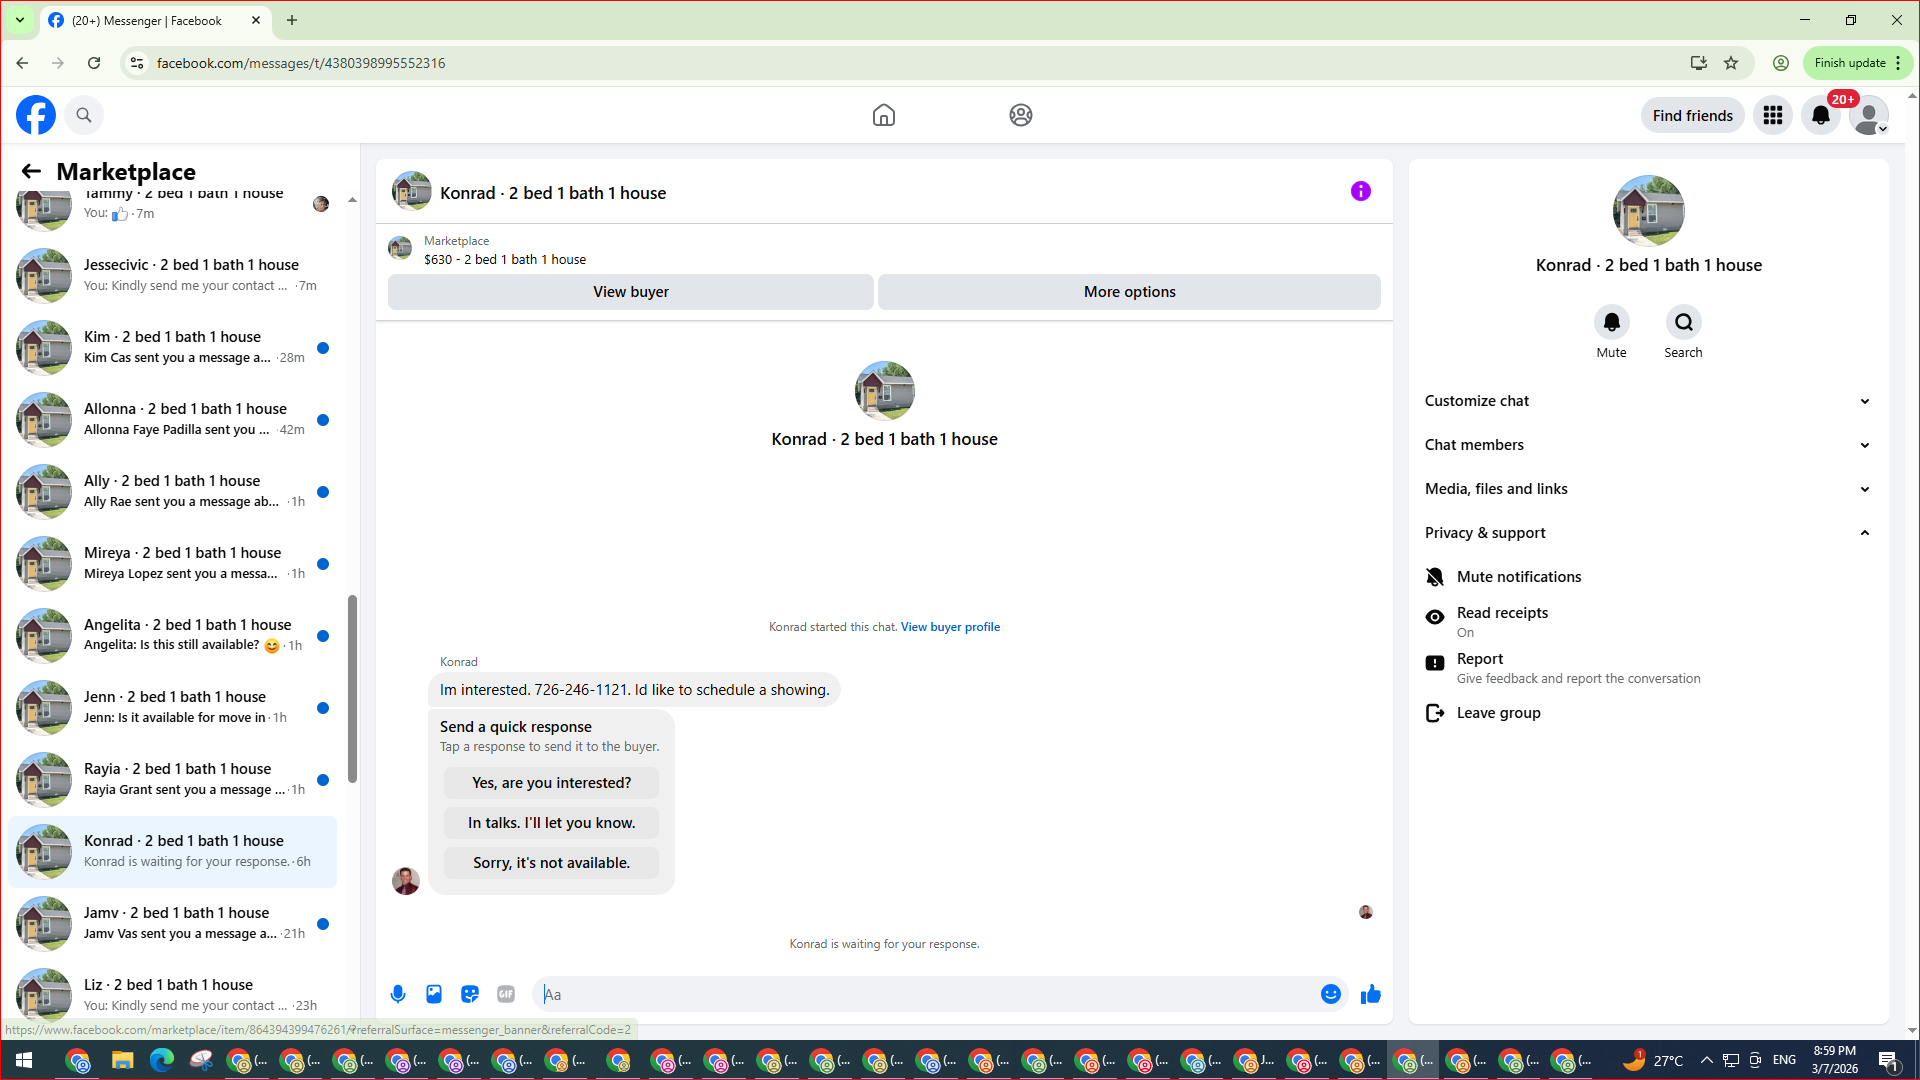Reload the page

94,63
